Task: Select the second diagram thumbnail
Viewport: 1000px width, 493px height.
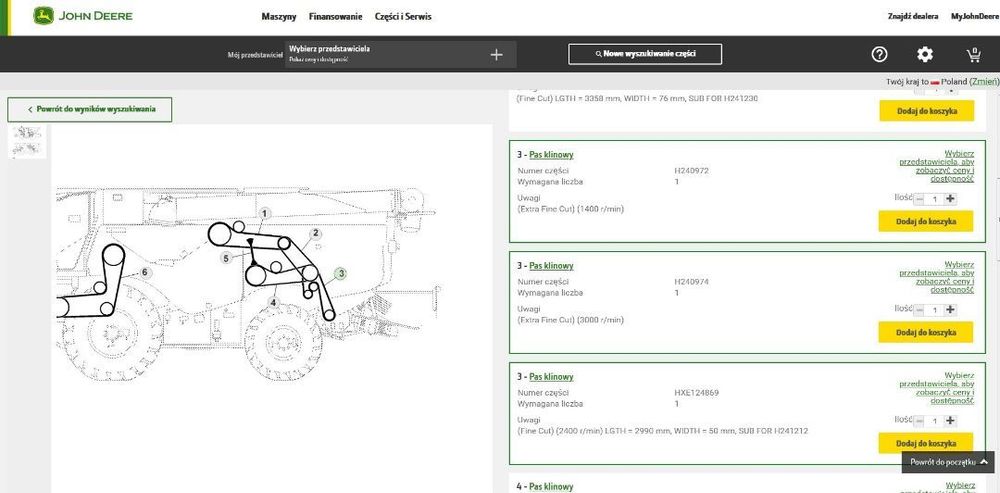Action: 27,149
